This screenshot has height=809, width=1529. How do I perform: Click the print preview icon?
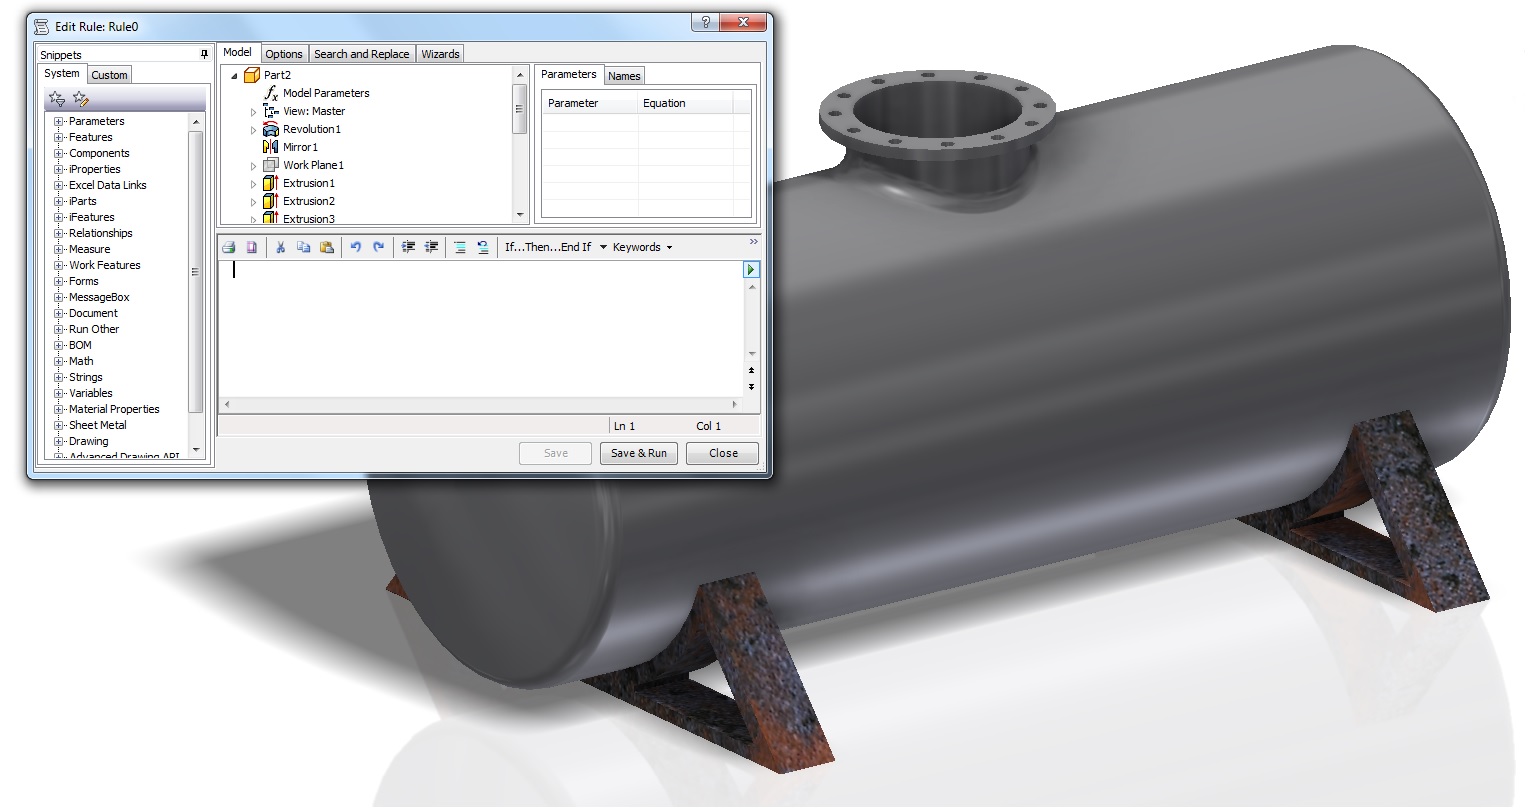click(x=252, y=247)
